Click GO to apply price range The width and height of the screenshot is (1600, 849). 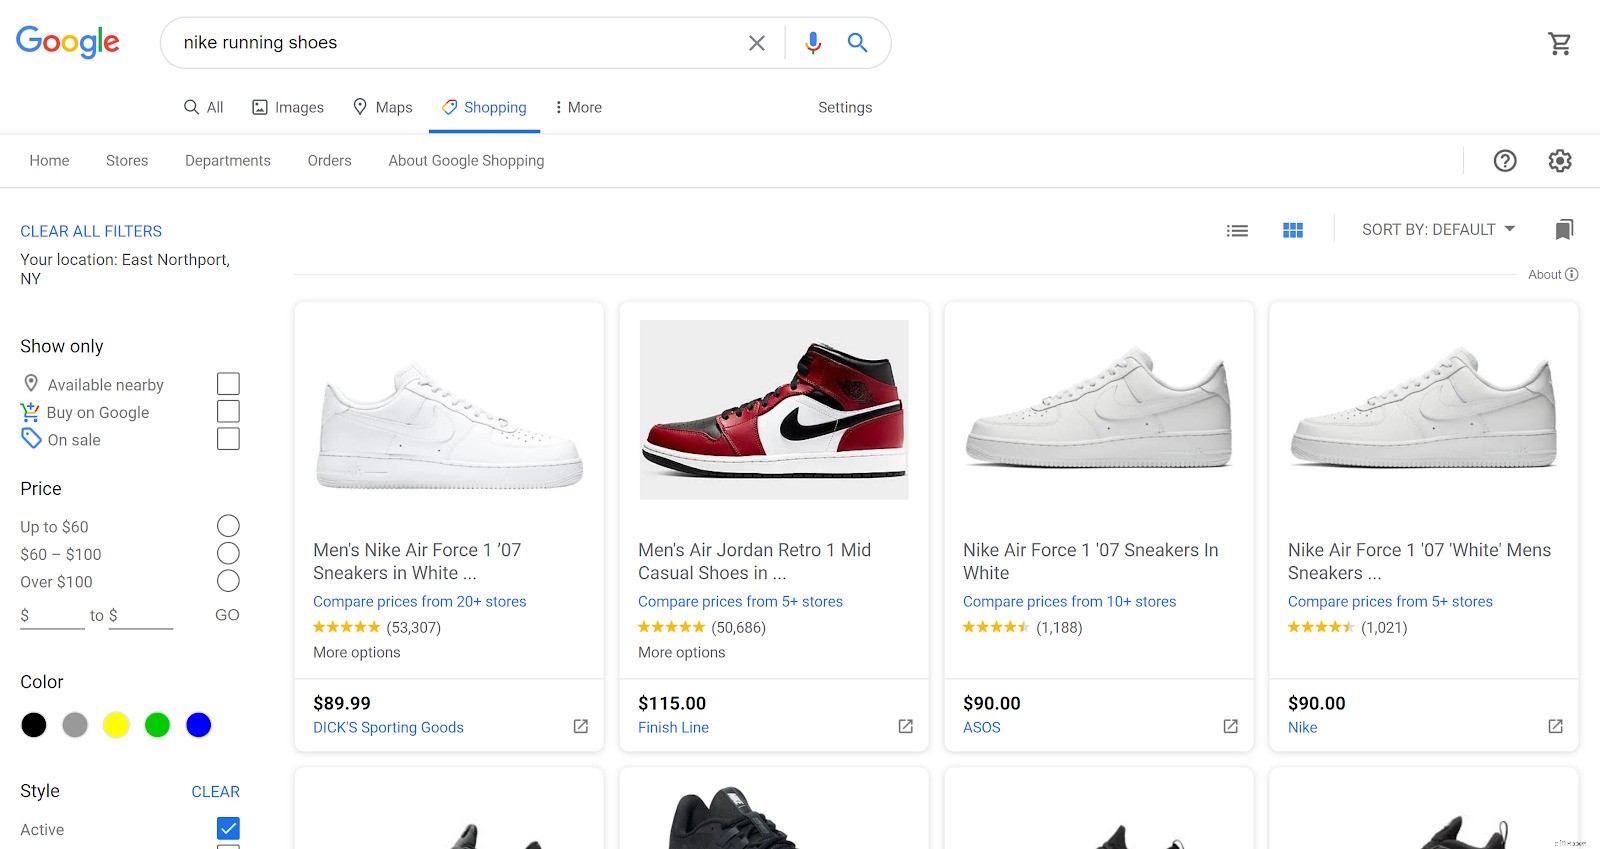(227, 615)
